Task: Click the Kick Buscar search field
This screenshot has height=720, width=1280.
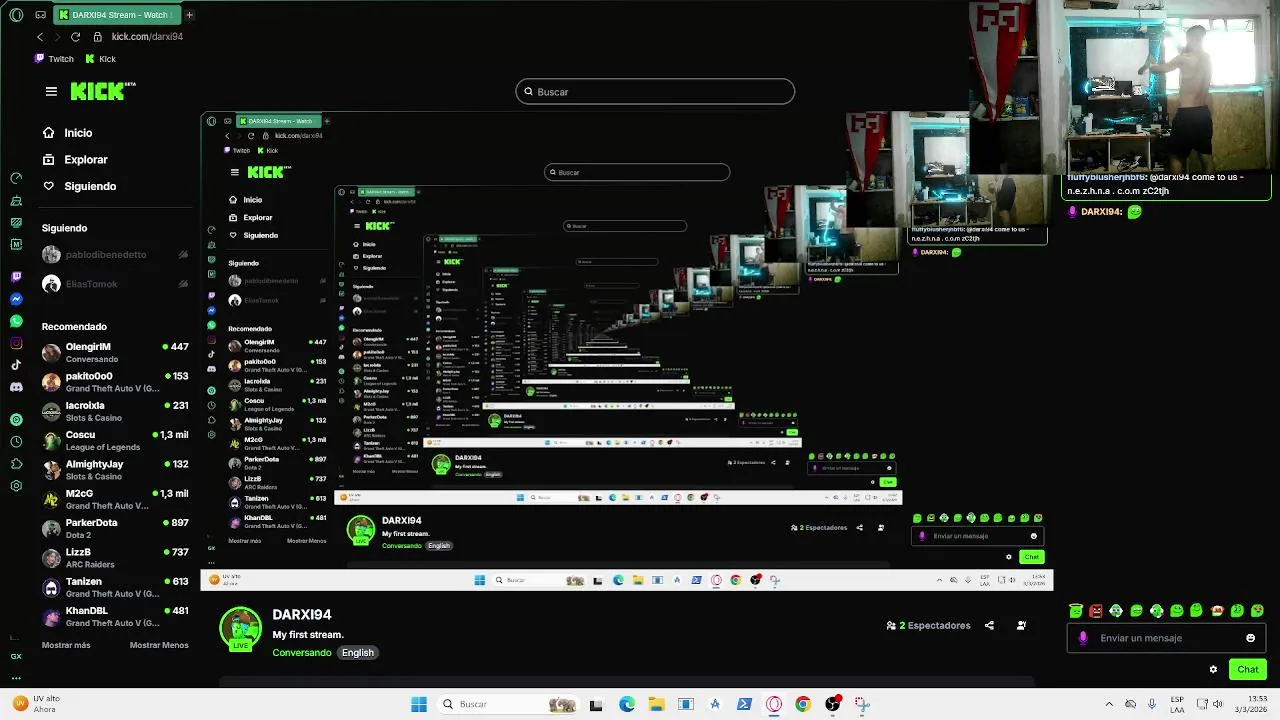Action: 655,92
